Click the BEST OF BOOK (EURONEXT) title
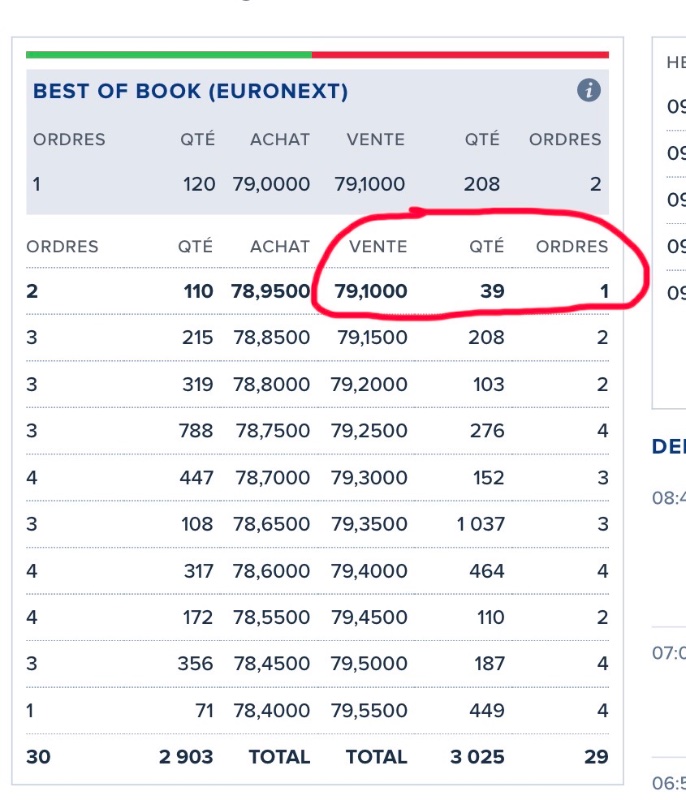Viewport: 686px width, 800px height. click(190, 92)
